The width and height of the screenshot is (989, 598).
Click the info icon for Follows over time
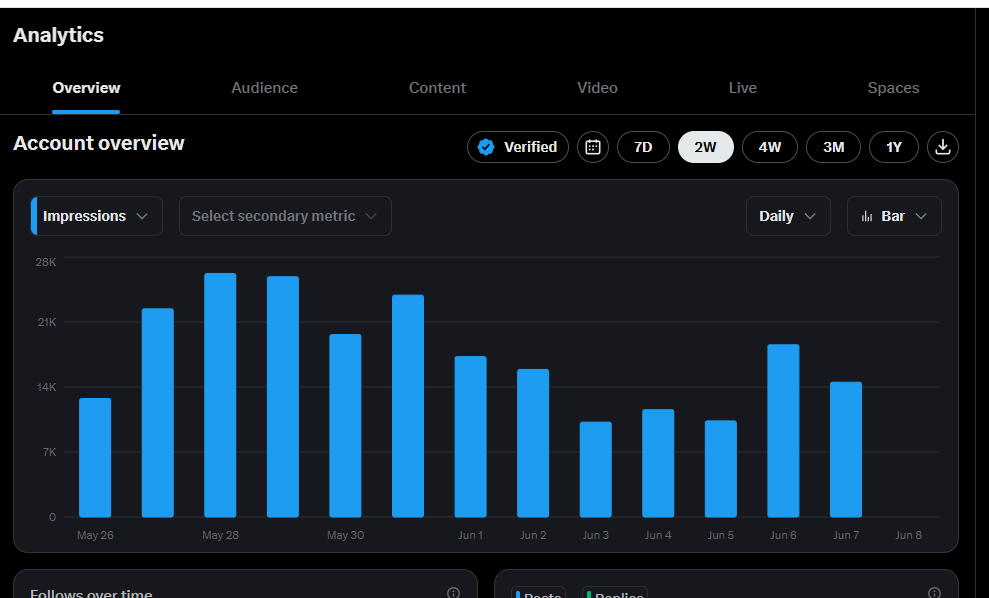coord(453,592)
